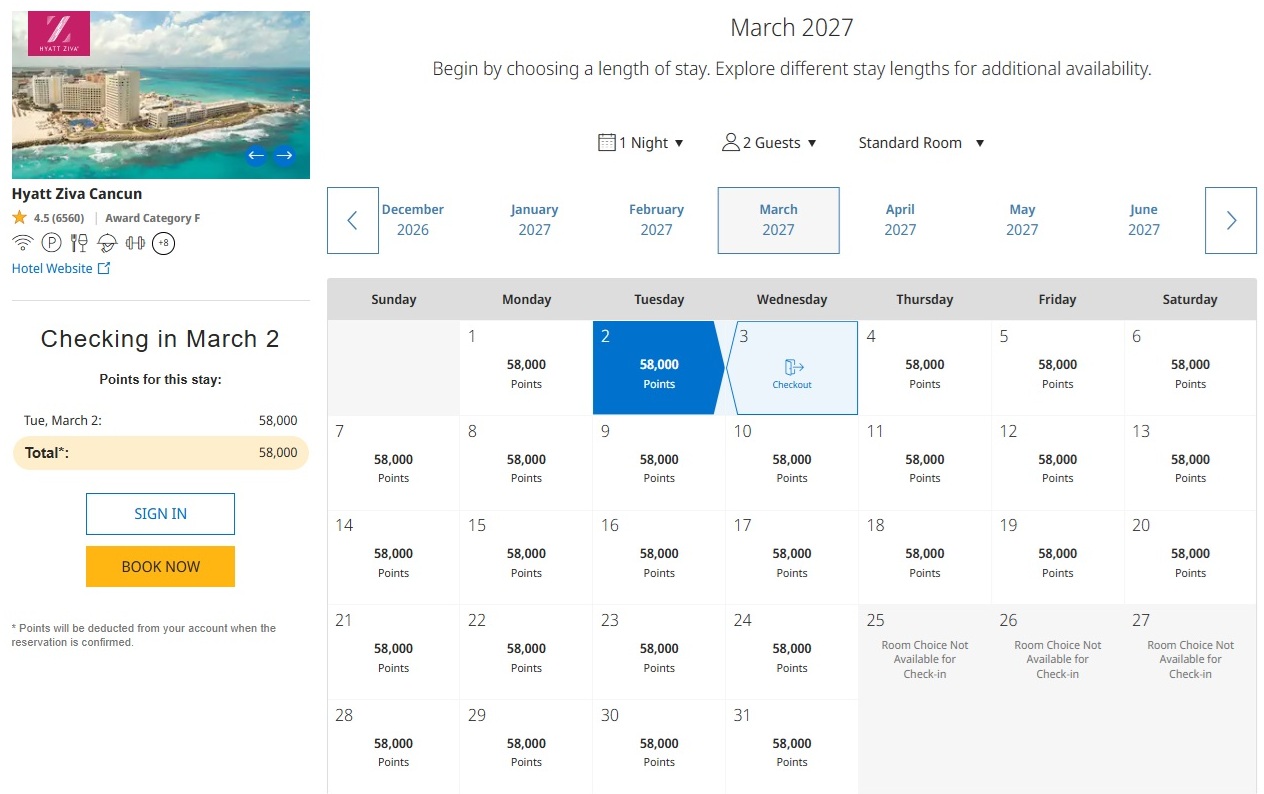
Task: Open the 2 Guests dropdown
Action: point(770,143)
